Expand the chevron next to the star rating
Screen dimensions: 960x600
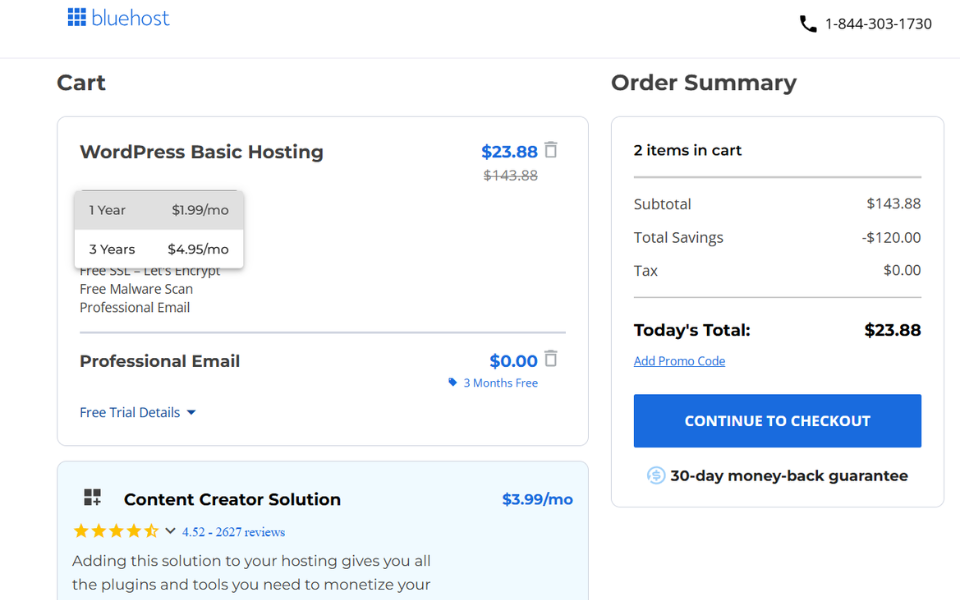[170, 532]
